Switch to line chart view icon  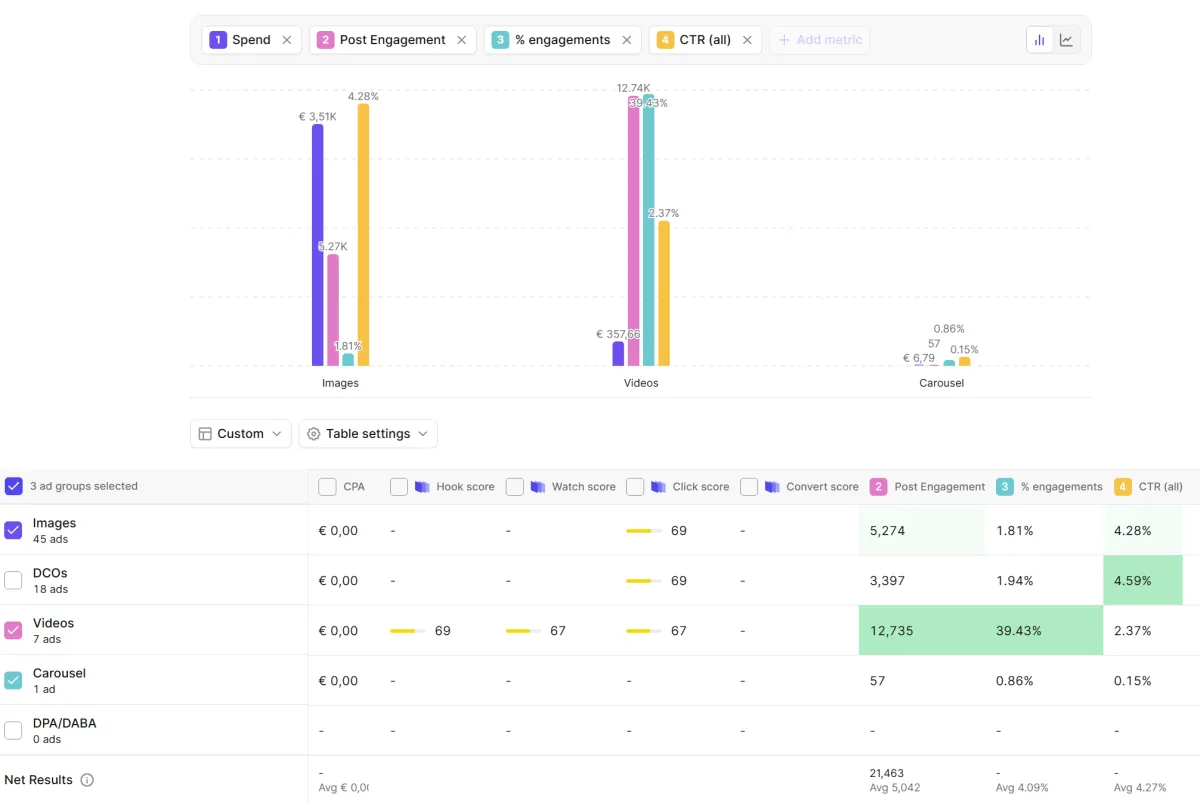1067,40
